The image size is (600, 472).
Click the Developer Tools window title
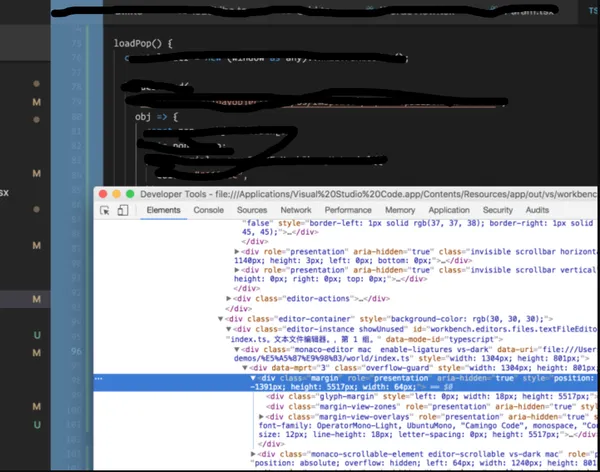point(368,194)
